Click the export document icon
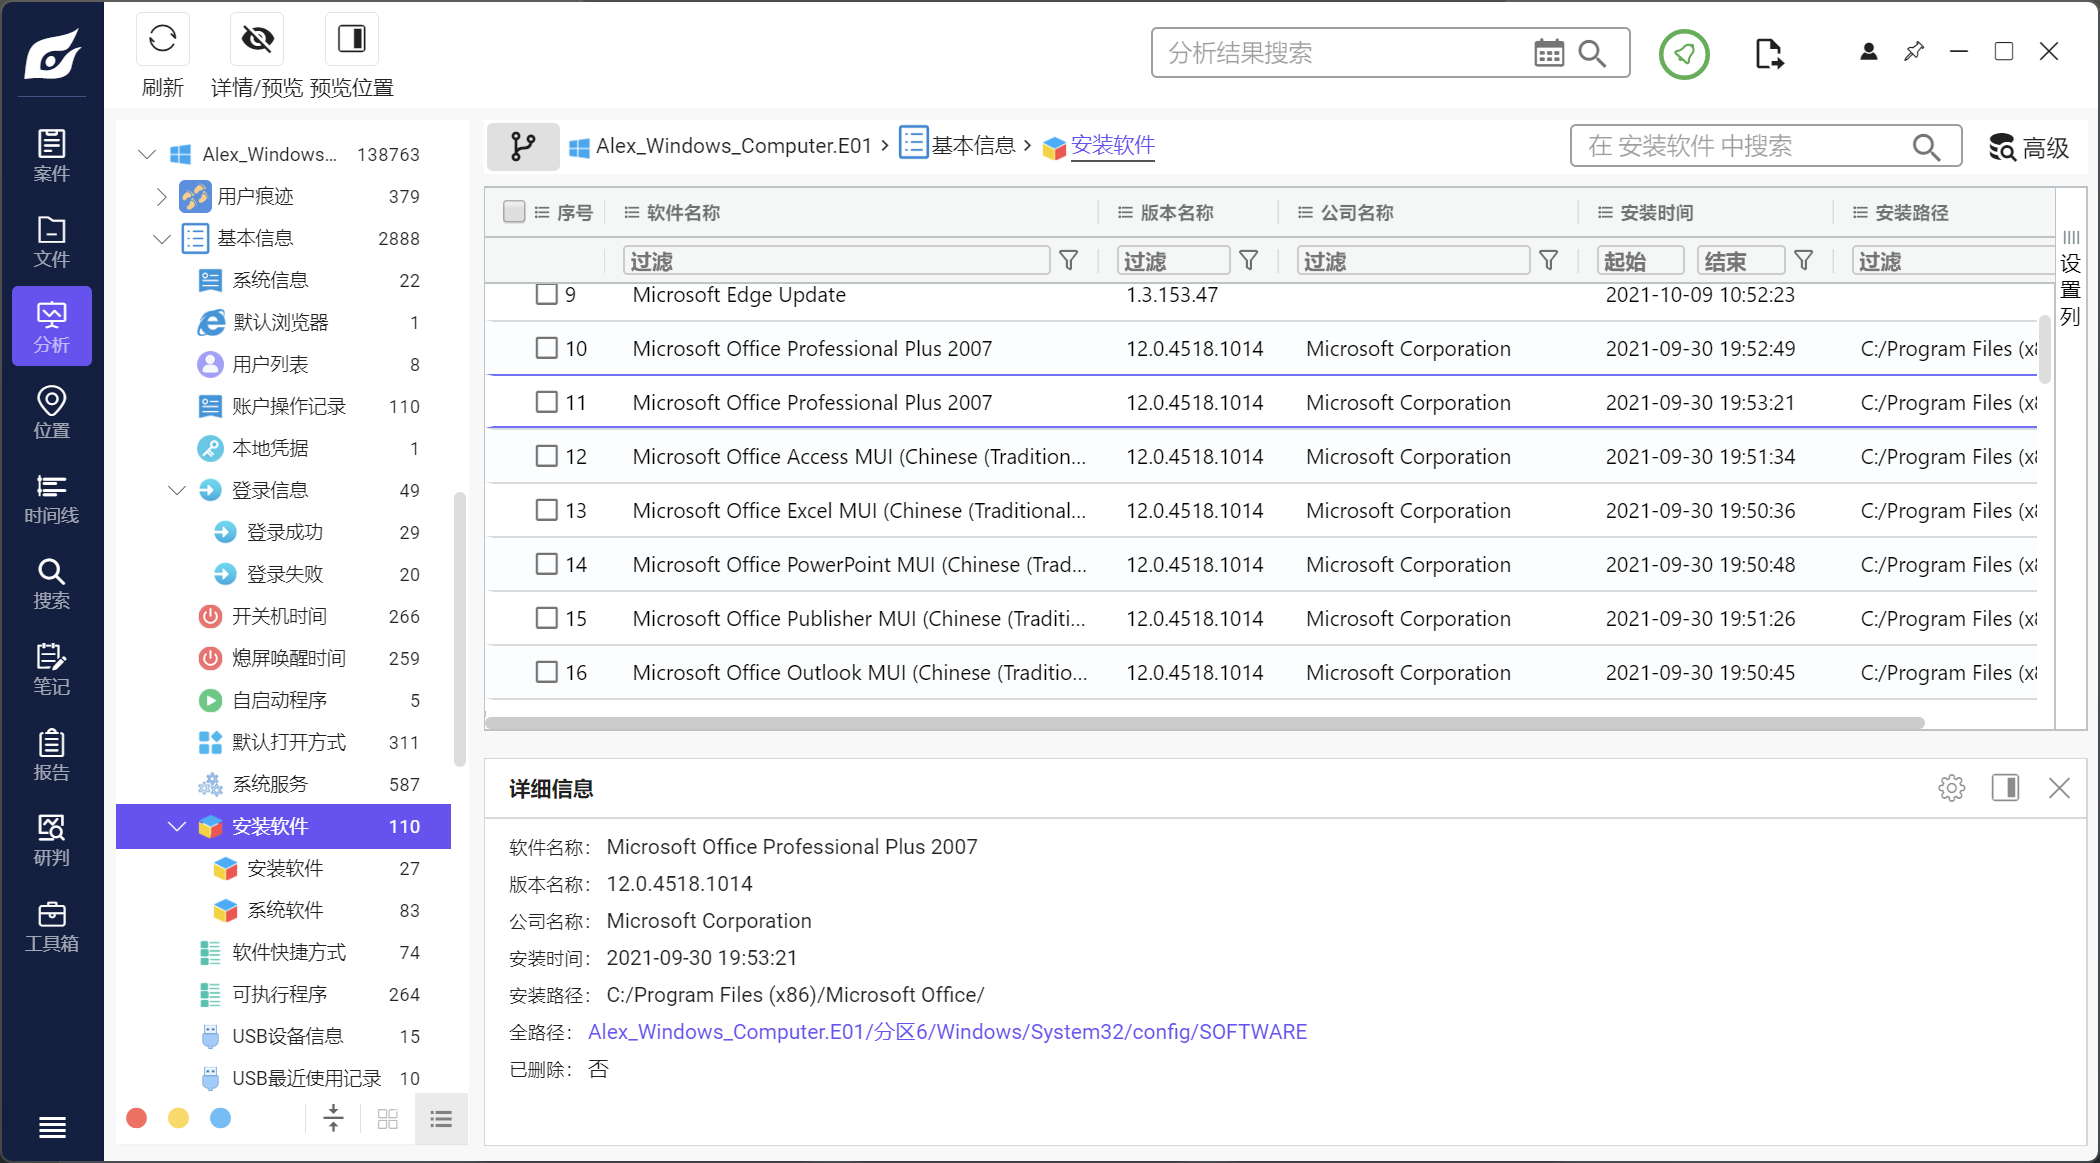 click(1769, 53)
